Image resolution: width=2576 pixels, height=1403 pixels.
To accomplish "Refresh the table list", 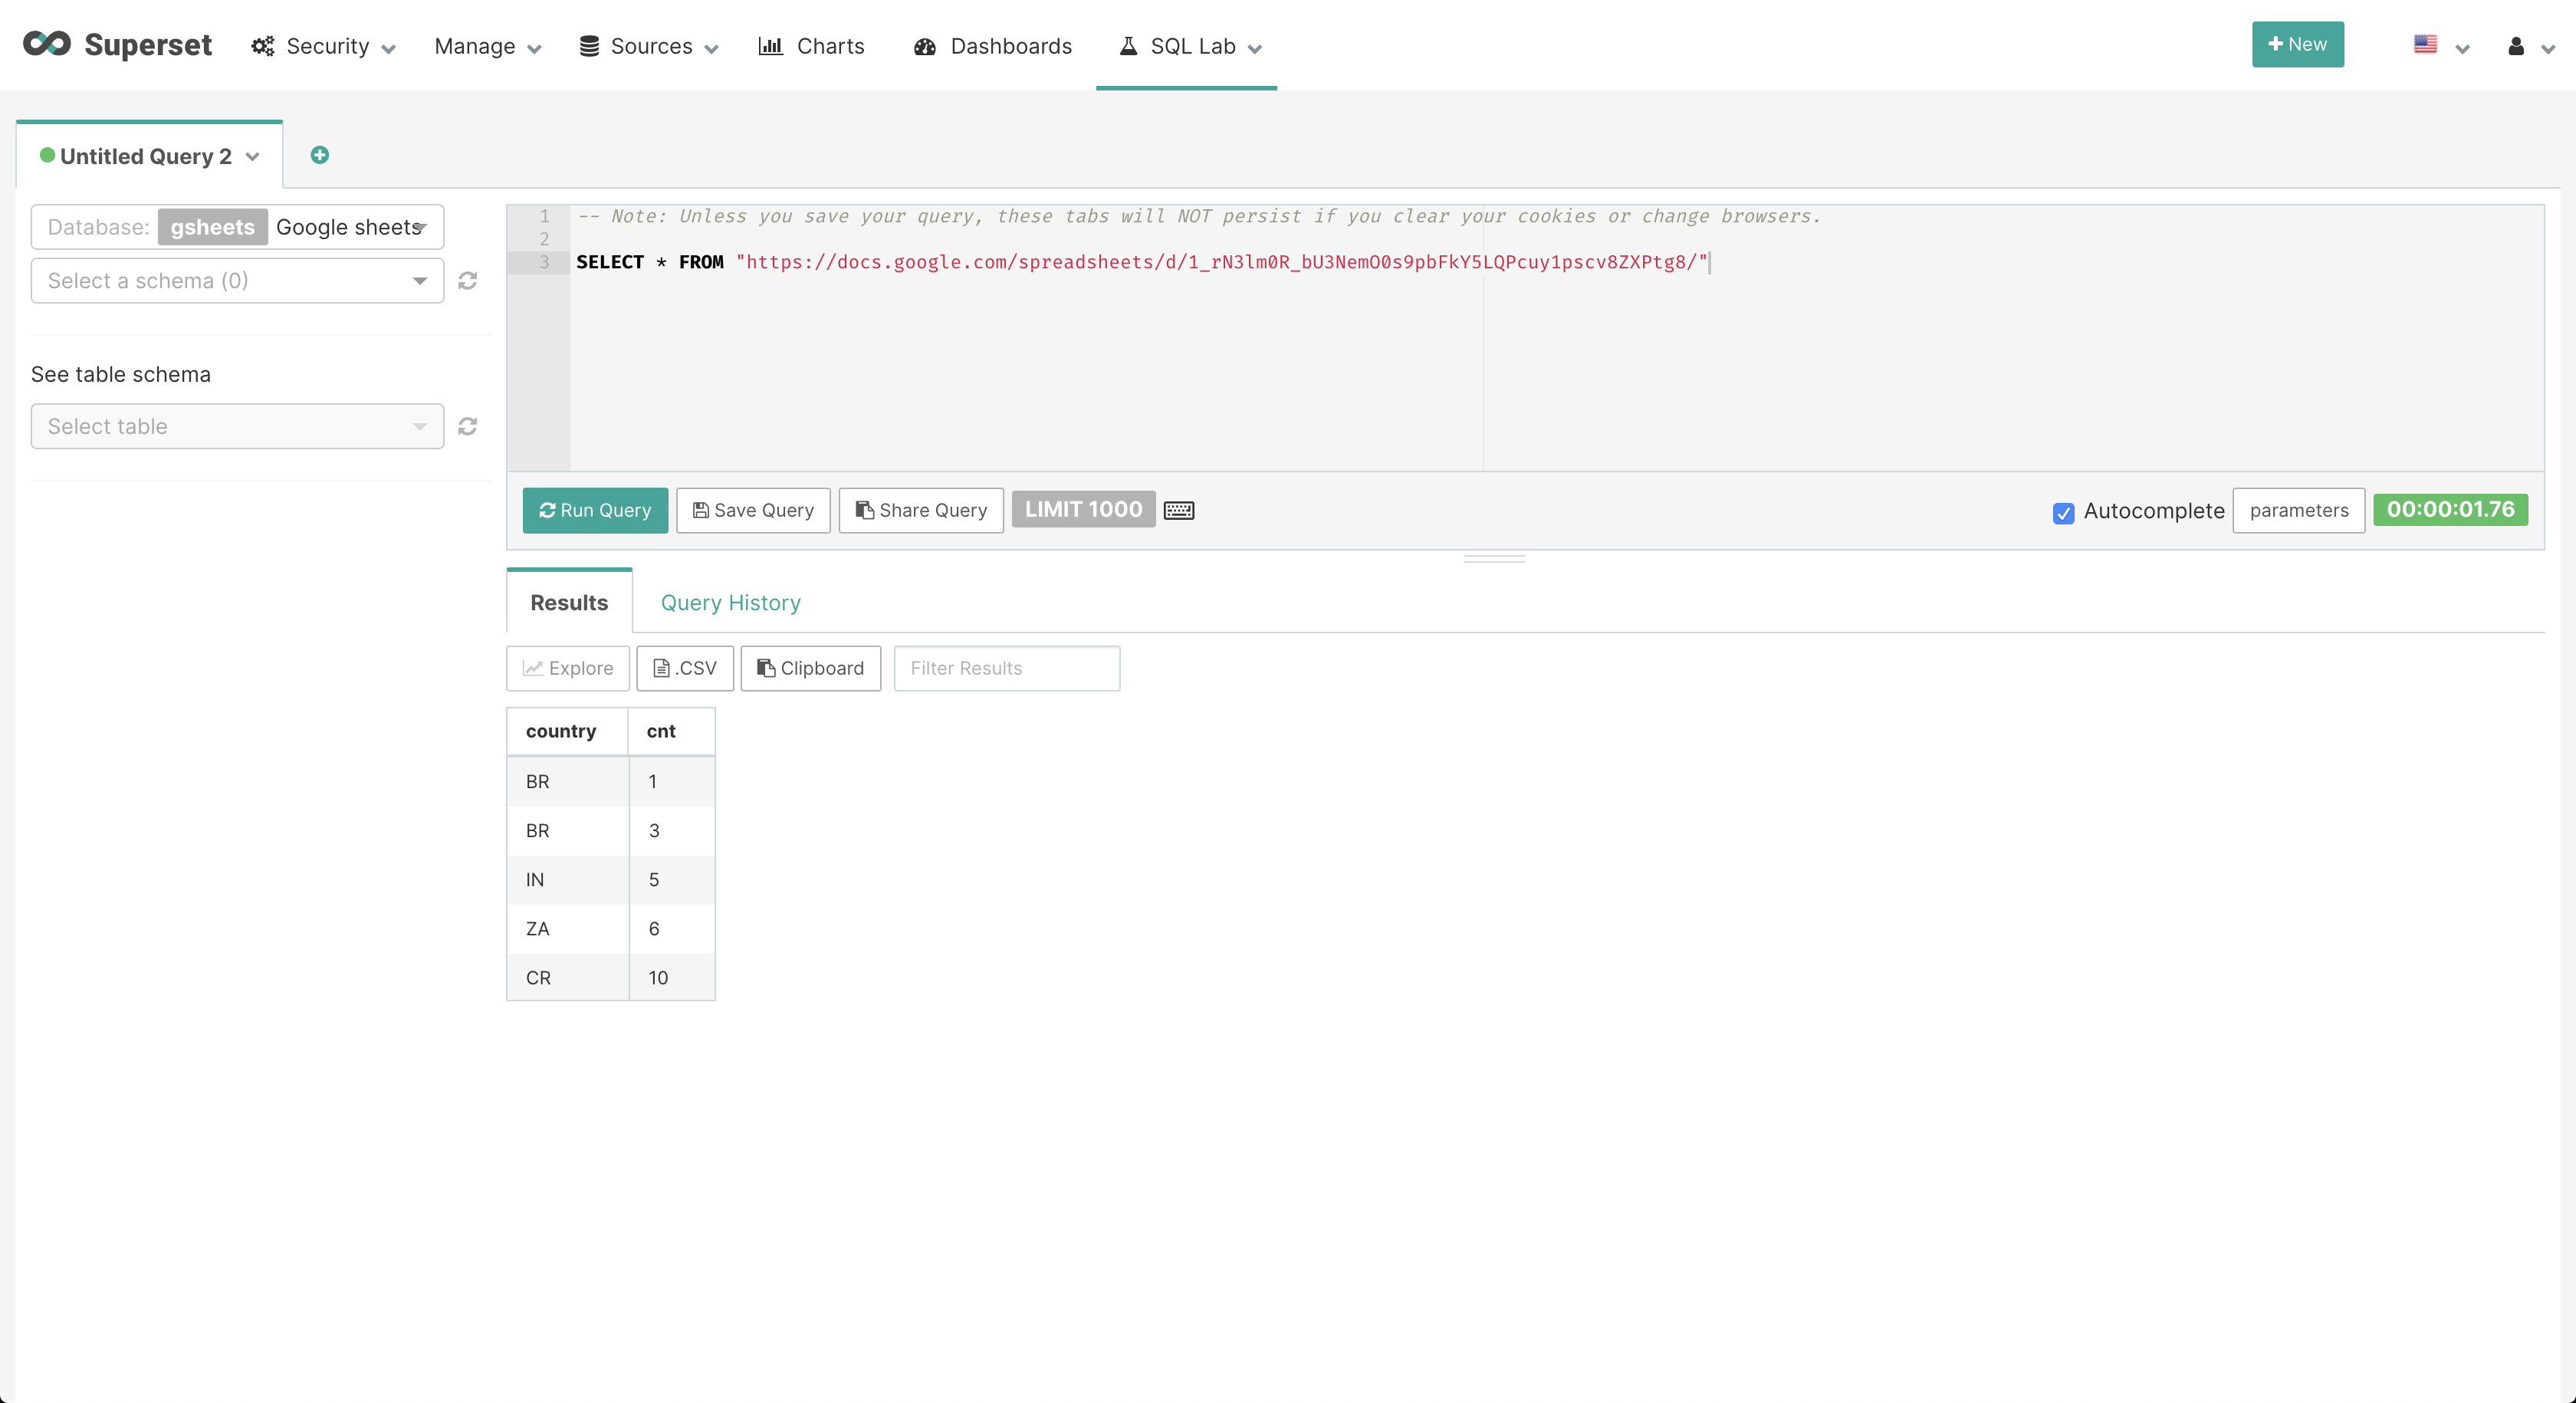I will pos(467,426).
